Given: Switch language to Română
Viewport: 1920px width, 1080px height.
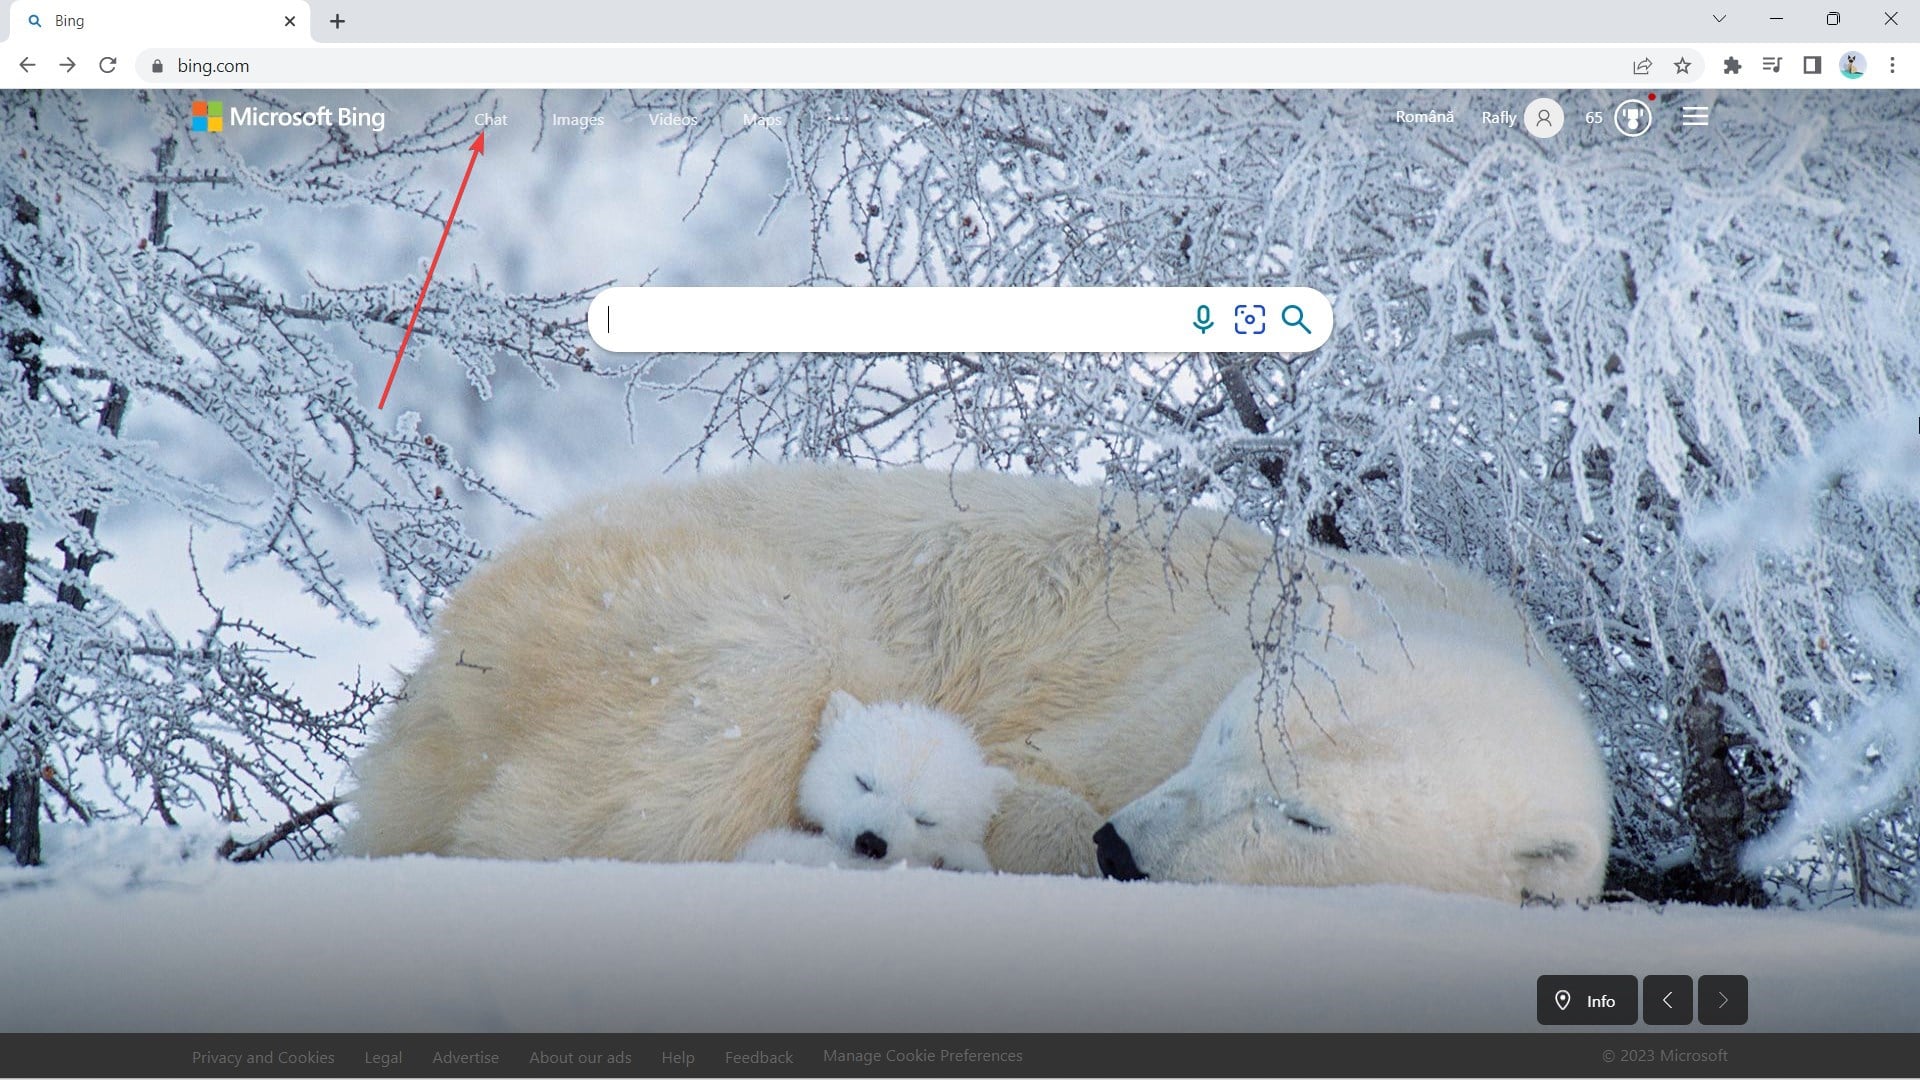Looking at the screenshot, I should (x=1424, y=117).
